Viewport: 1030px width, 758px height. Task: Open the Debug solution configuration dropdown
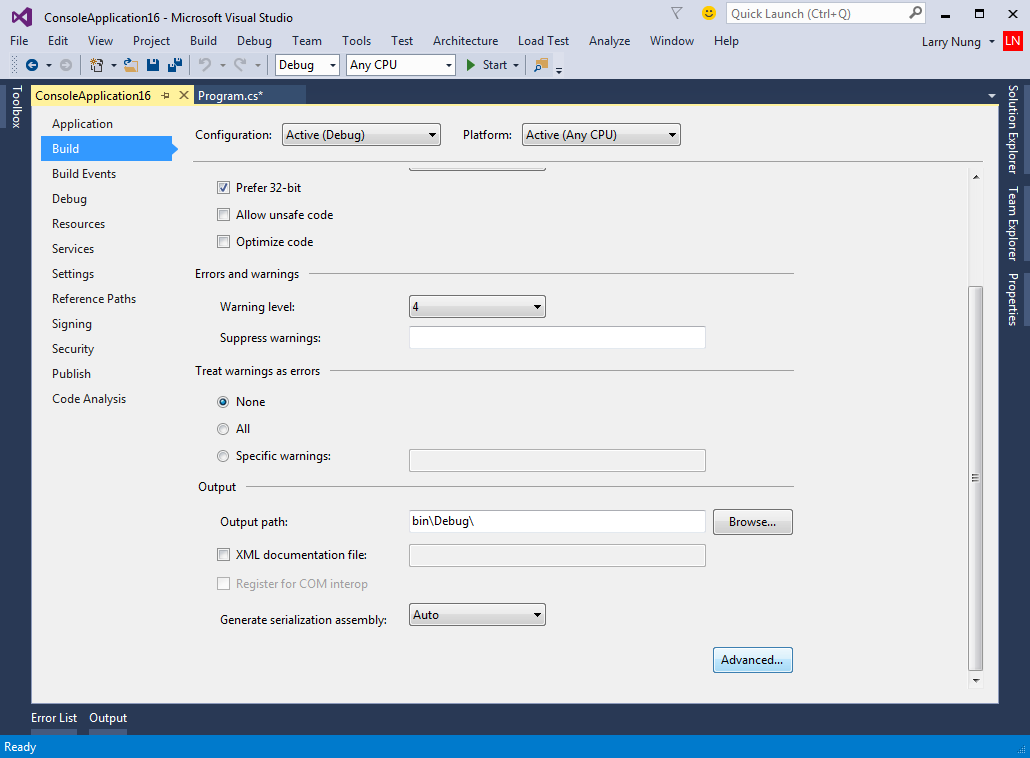307,65
